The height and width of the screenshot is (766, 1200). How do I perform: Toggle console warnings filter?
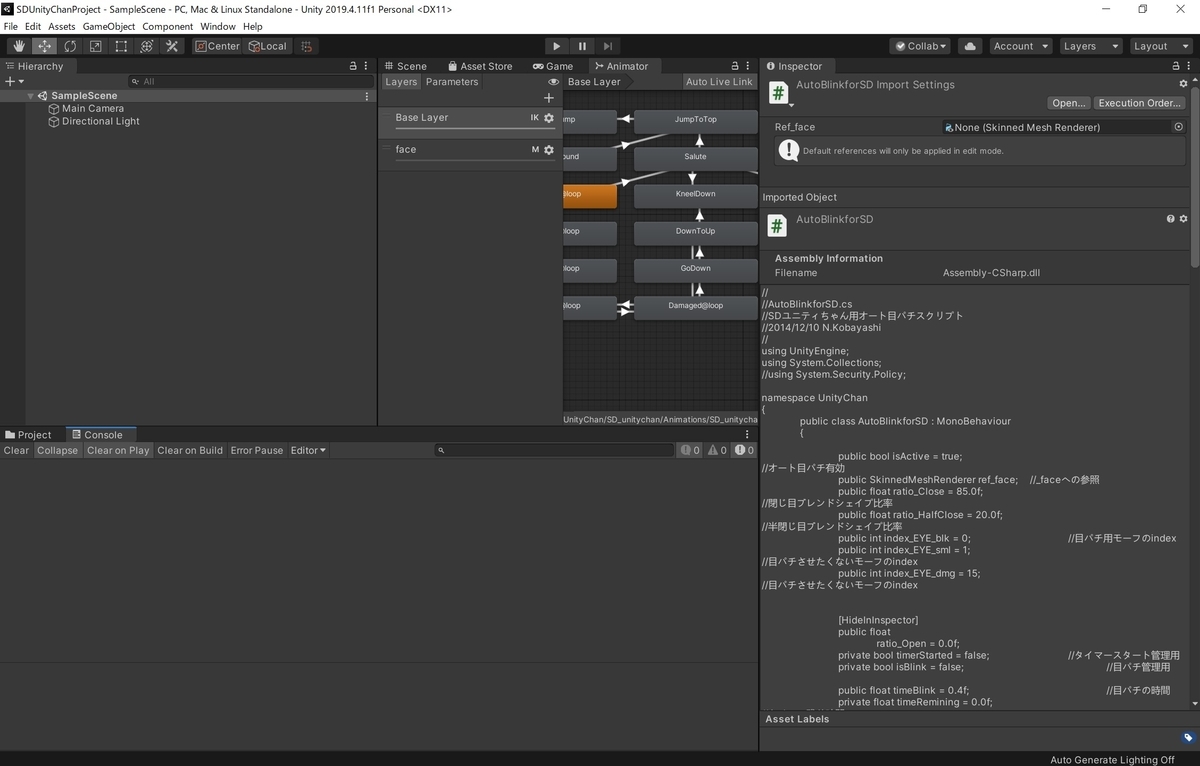click(x=717, y=450)
